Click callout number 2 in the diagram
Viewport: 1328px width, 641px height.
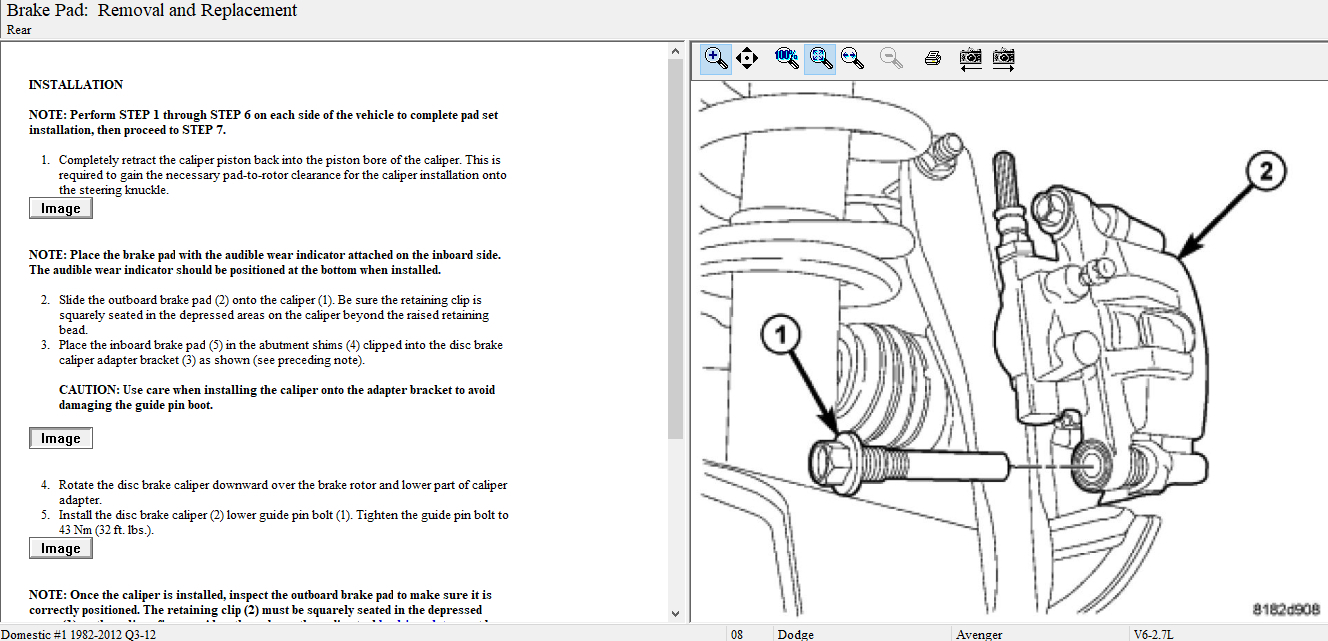tap(1264, 173)
